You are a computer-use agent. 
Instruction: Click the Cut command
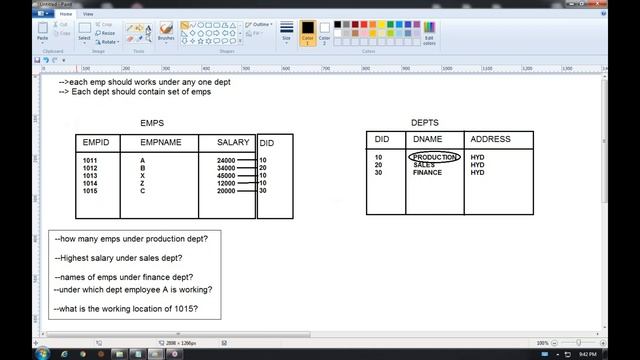pyautogui.click(x=61, y=25)
